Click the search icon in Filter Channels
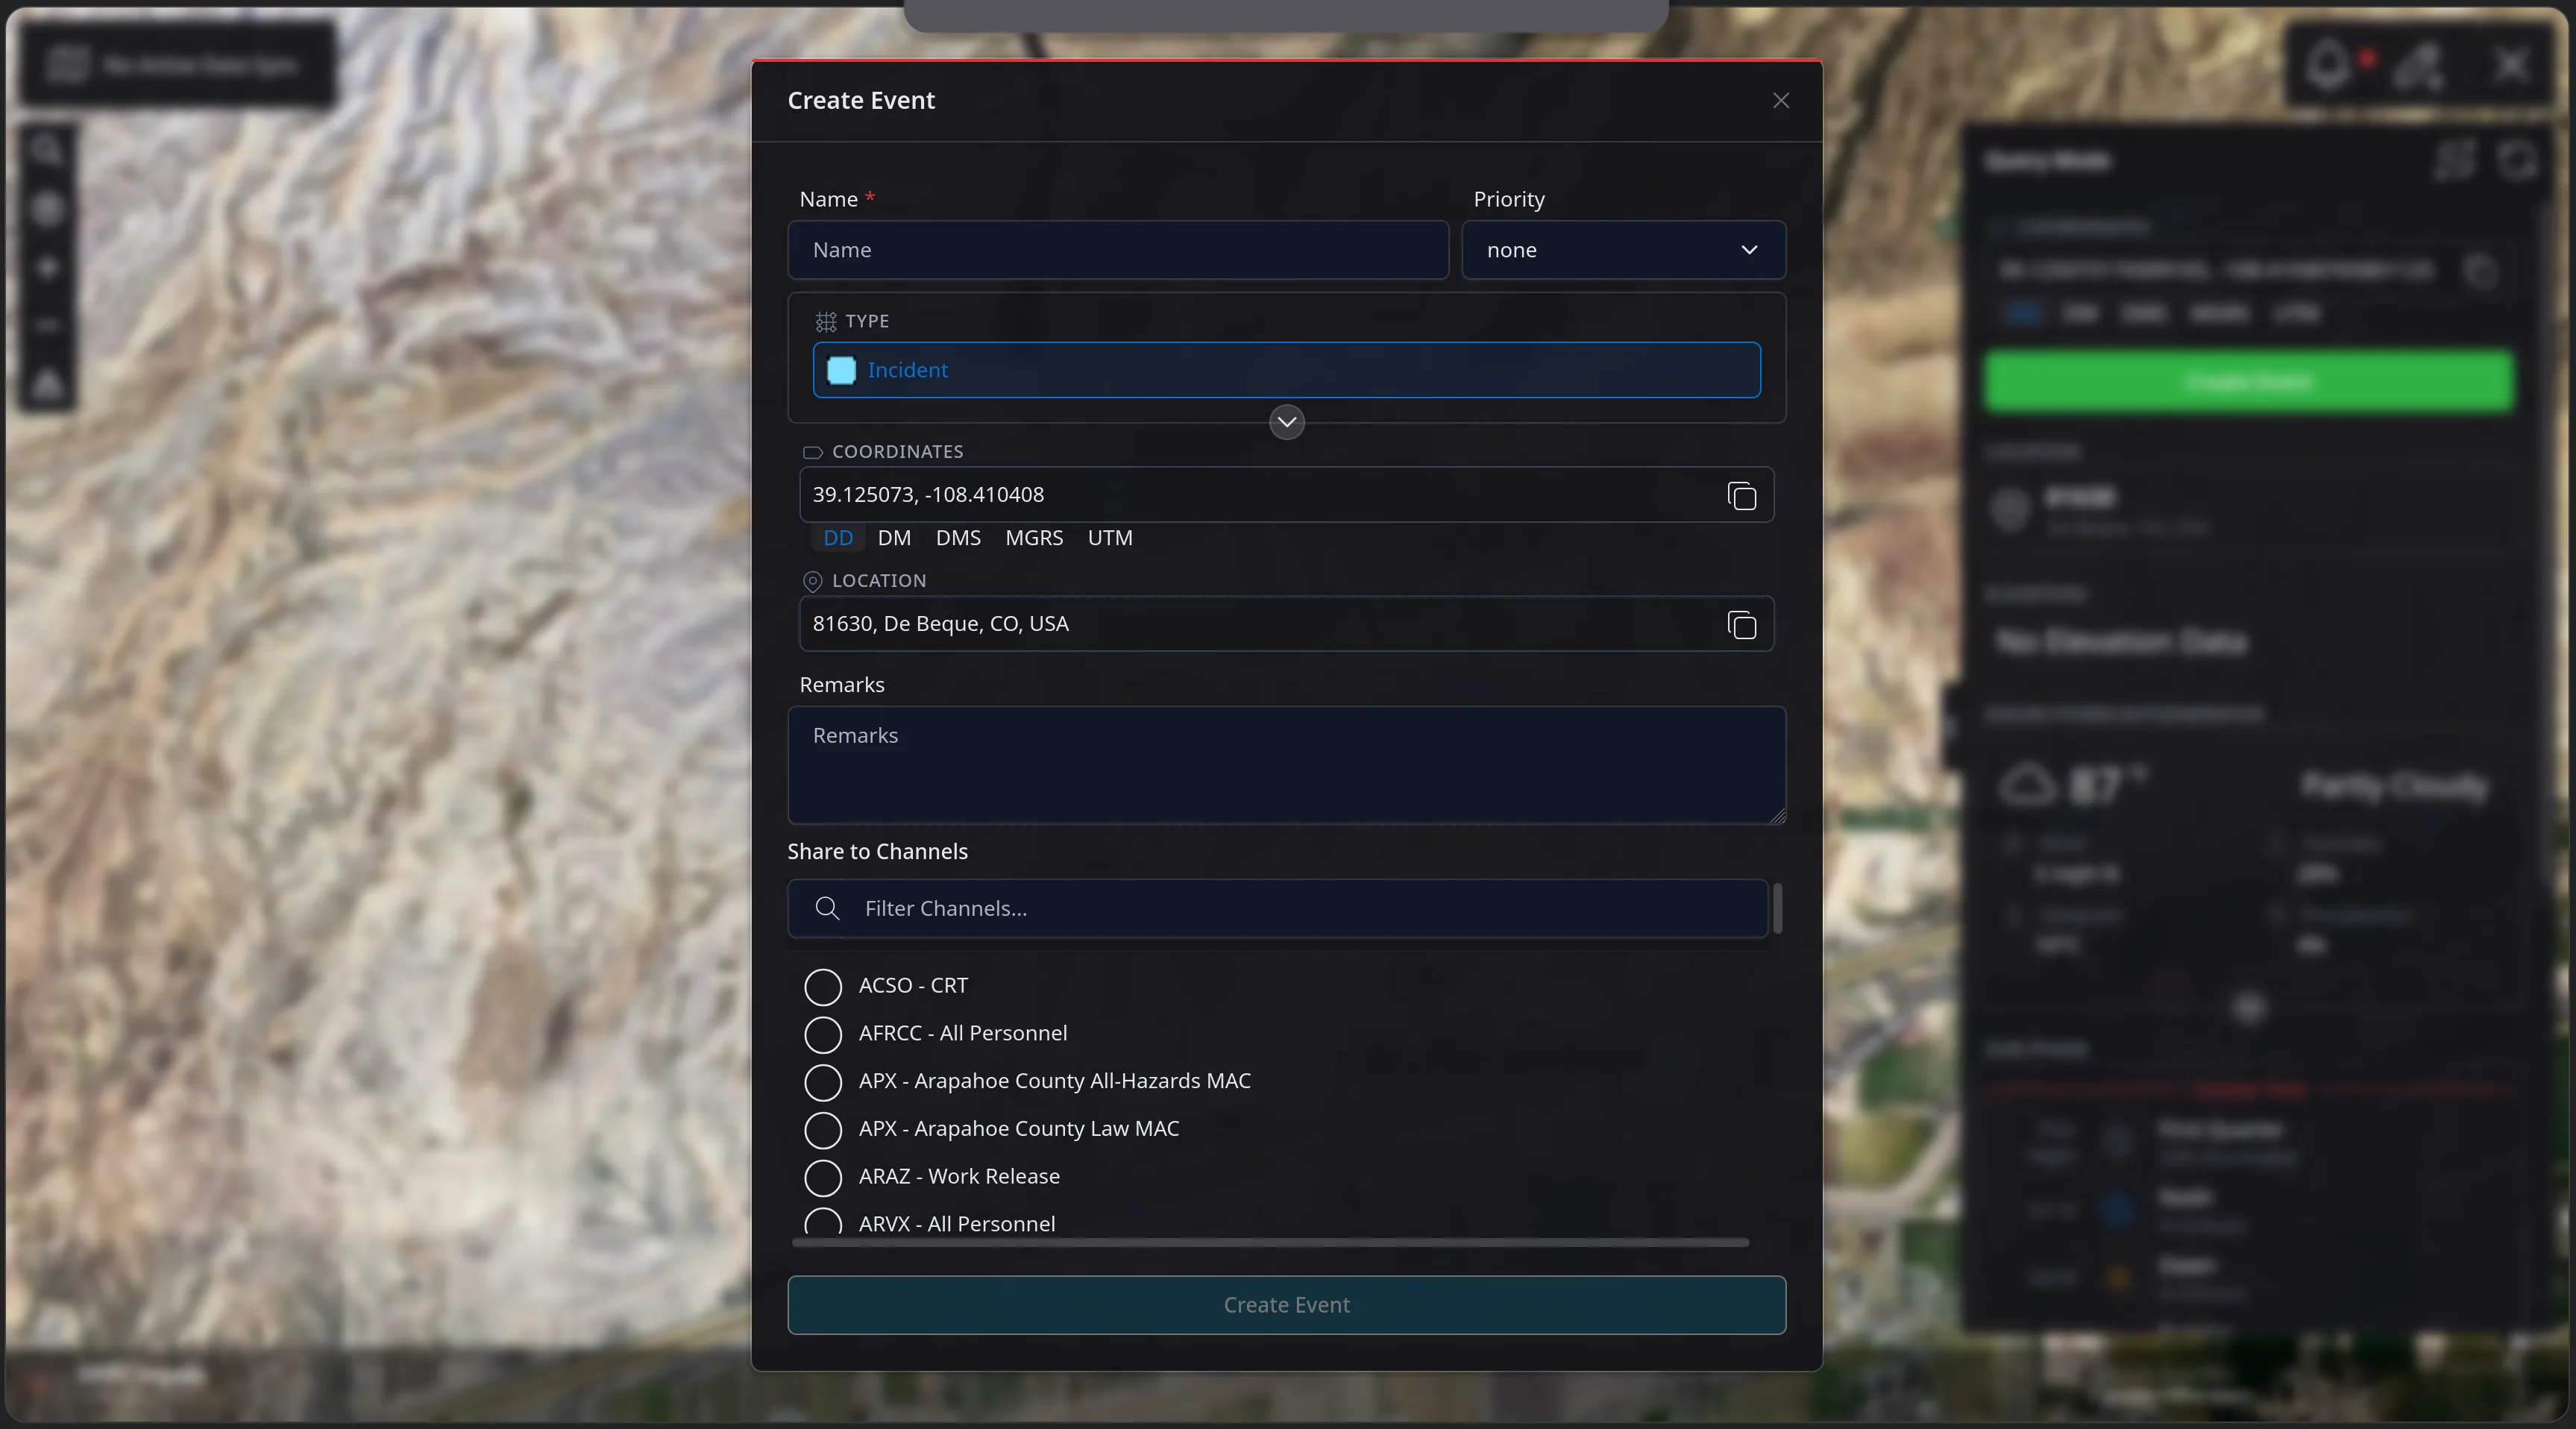The height and width of the screenshot is (1429, 2576). click(x=827, y=908)
